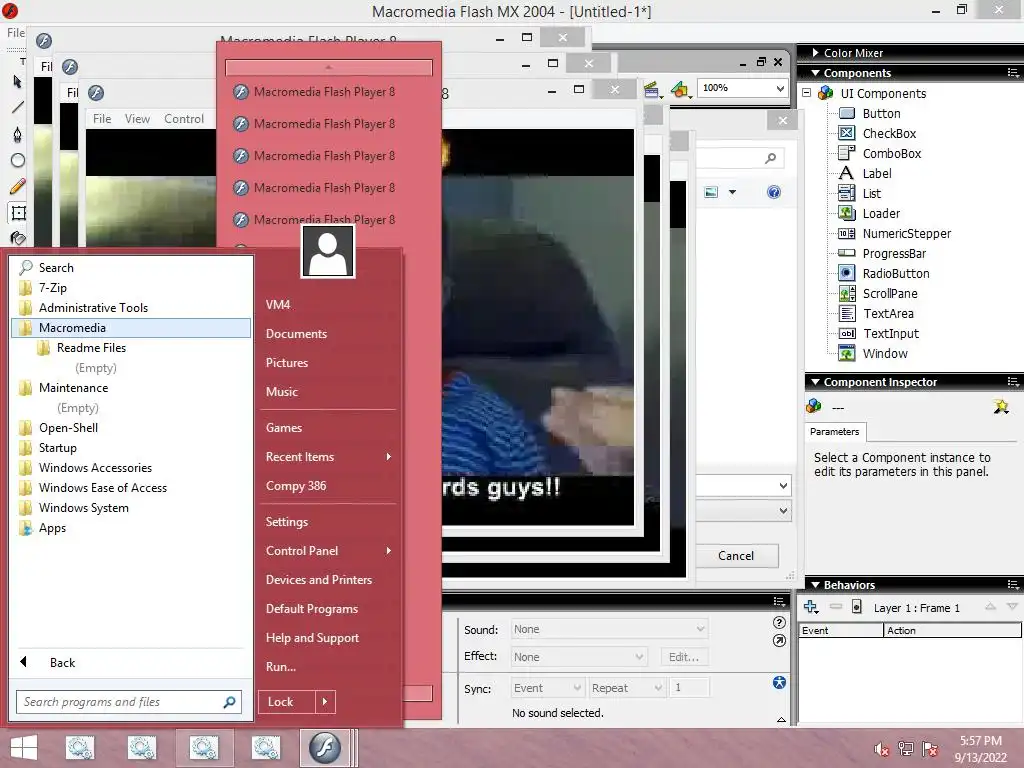This screenshot has height=768, width=1024.
Task: Select the TextArea component
Action: [x=888, y=314]
